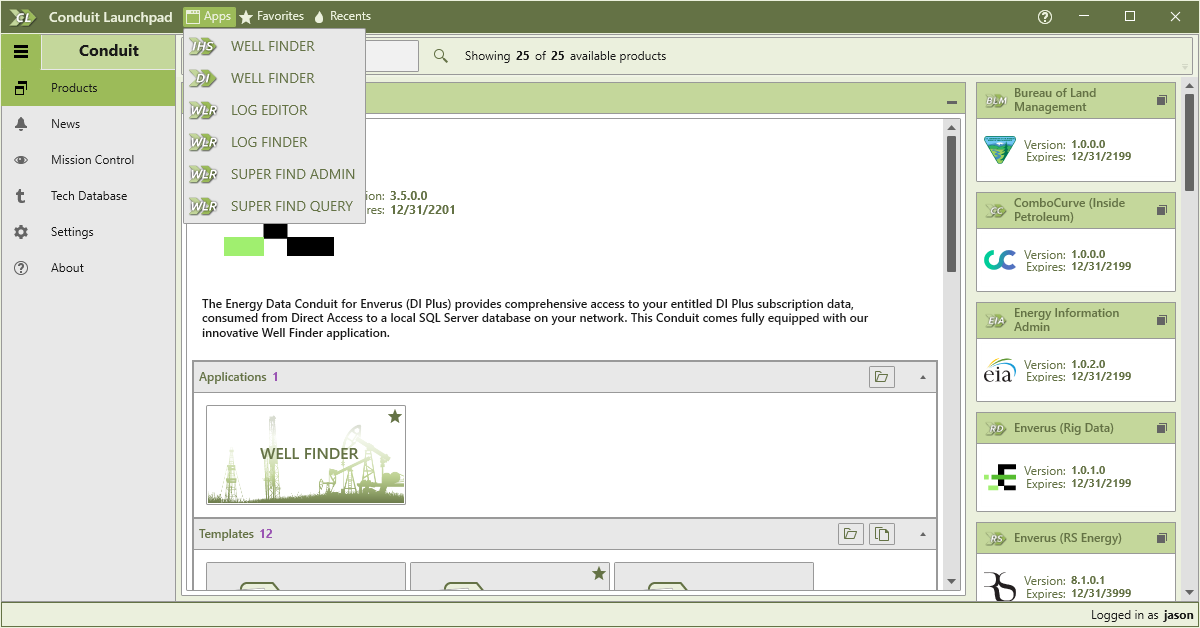Click third template tile thumbnail
This screenshot has width=1200, height=628.
coord(714,576)
